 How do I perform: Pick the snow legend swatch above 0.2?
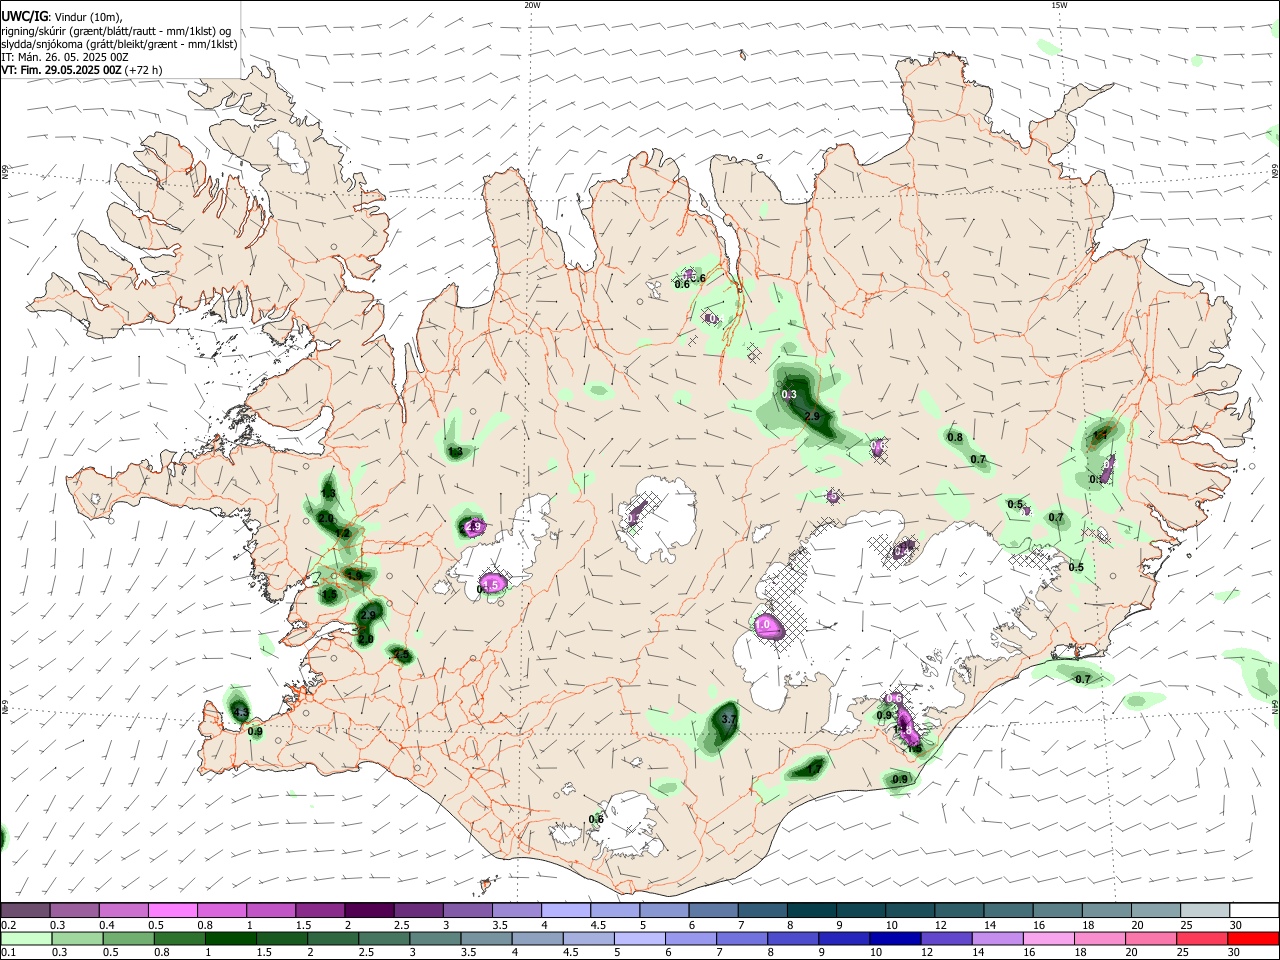[25, 910]
